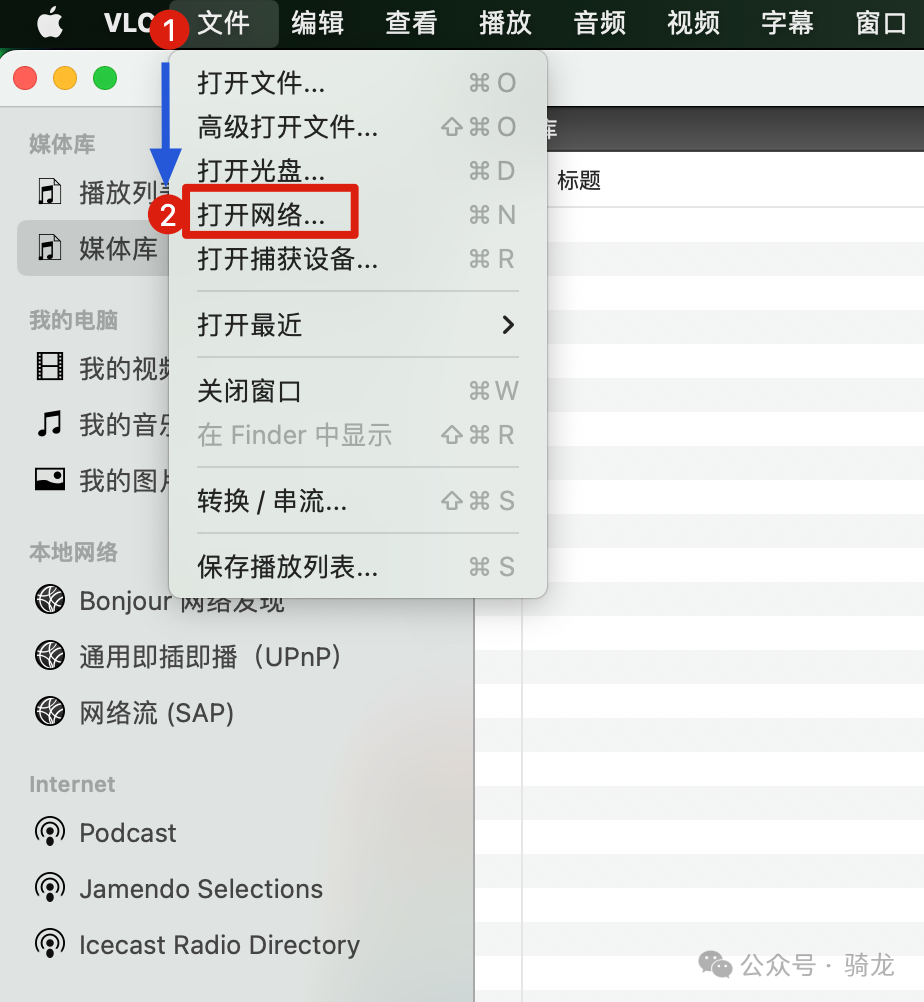
Task: Click the 媒体库 sidebar icon
Action: (50, 248)
